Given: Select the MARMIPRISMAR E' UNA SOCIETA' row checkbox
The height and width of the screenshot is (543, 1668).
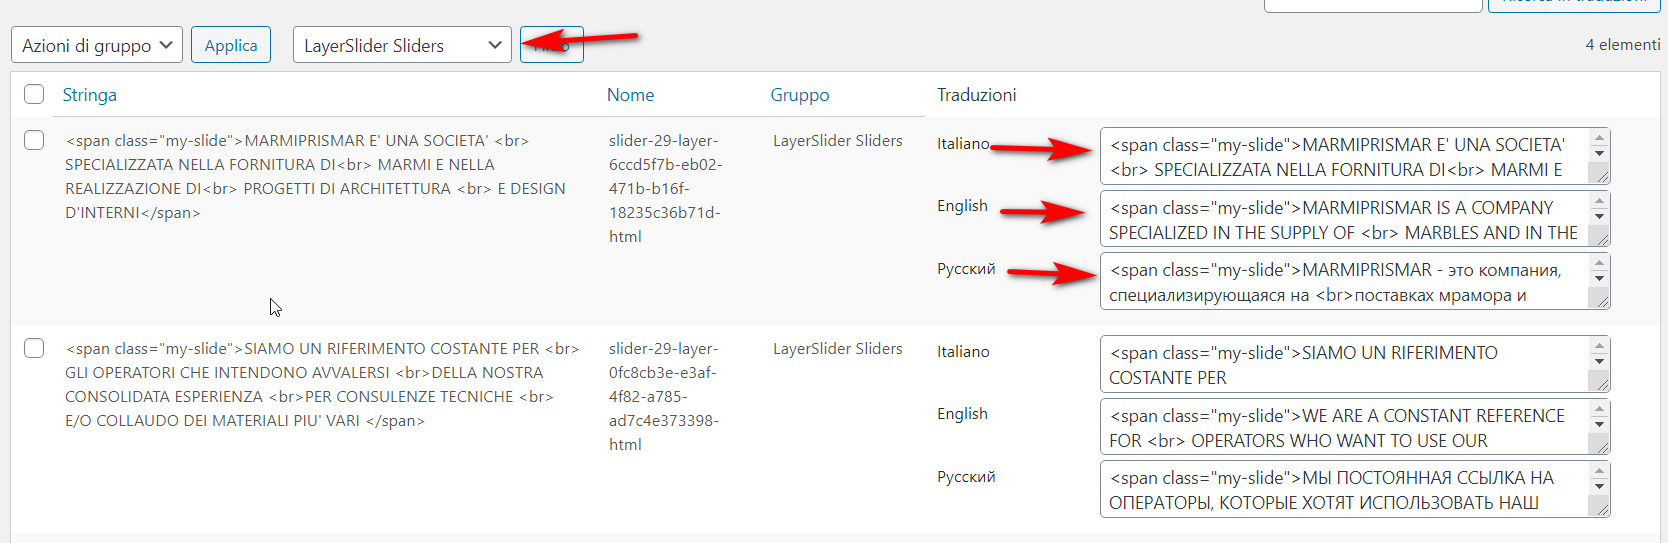Looking at the screenshot, I should coord(34,140).
